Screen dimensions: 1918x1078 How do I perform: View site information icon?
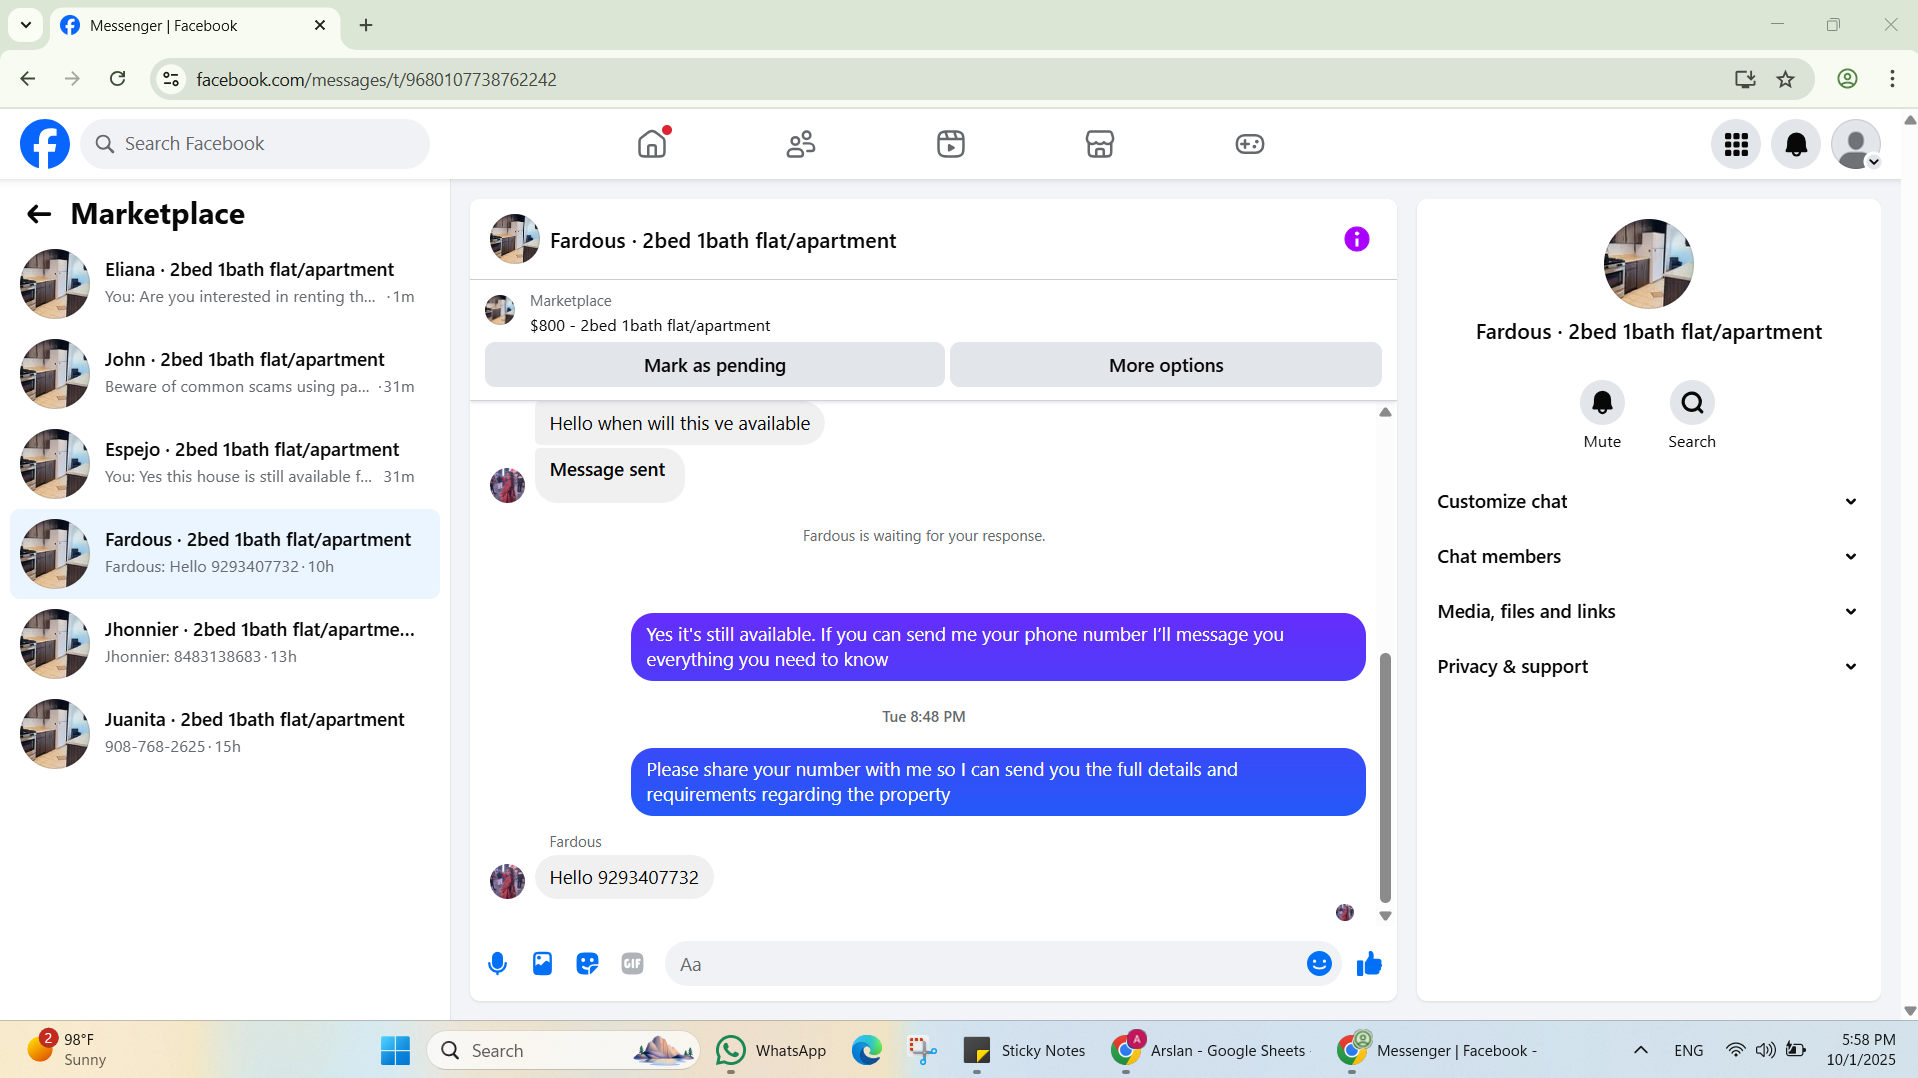click(171, 79)
